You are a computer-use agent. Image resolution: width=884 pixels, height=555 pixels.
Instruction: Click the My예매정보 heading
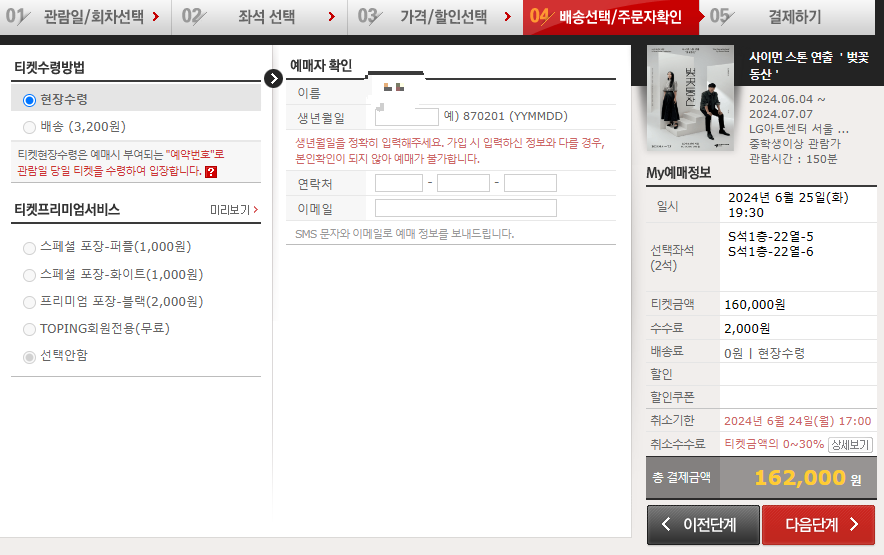(x=678, y=173)
